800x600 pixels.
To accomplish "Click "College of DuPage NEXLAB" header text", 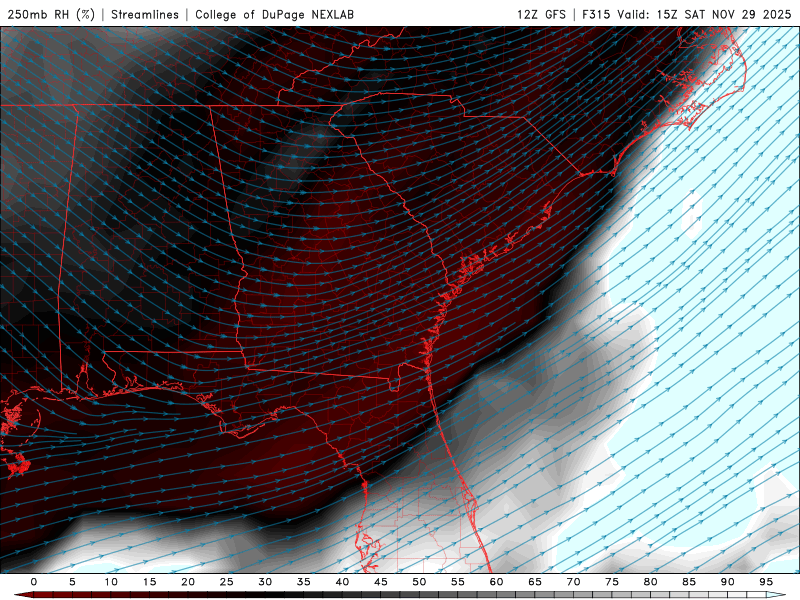I will tap(274, 14).
